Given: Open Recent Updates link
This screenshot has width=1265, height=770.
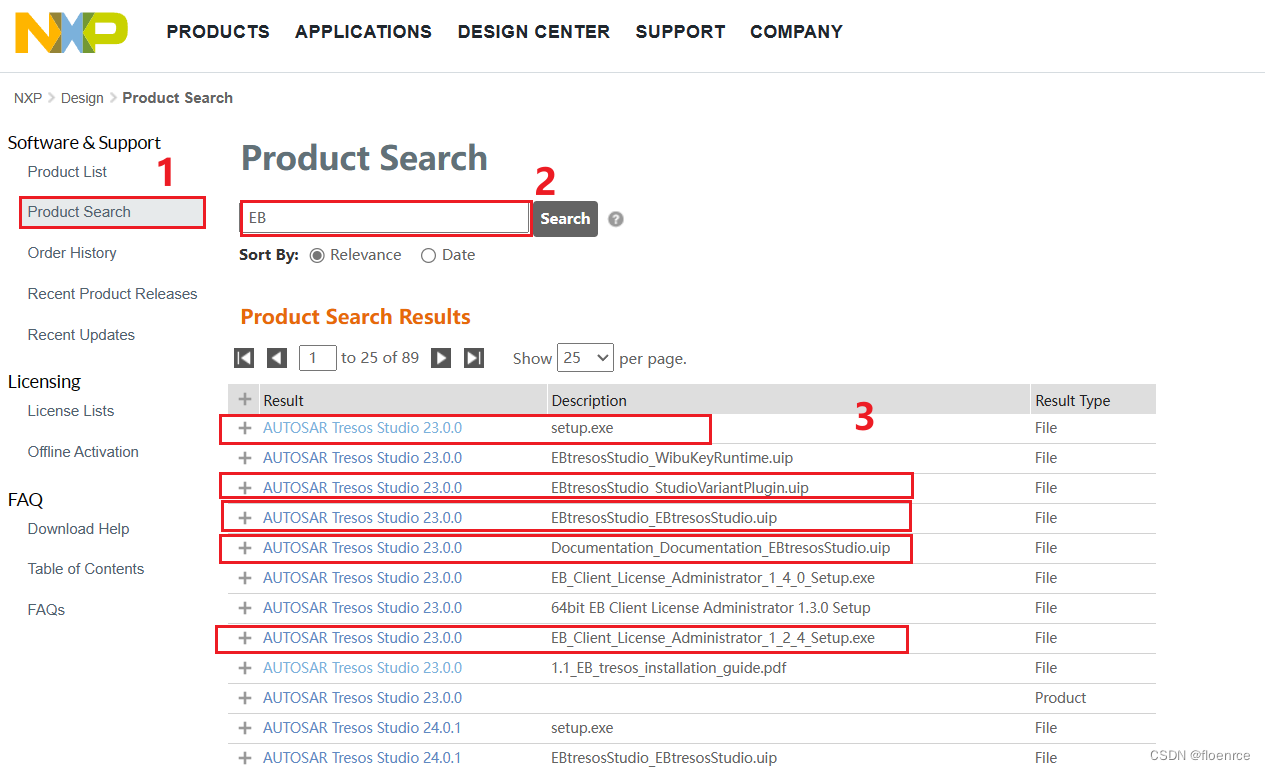Looking at the screenshot, I should (81, 335).
